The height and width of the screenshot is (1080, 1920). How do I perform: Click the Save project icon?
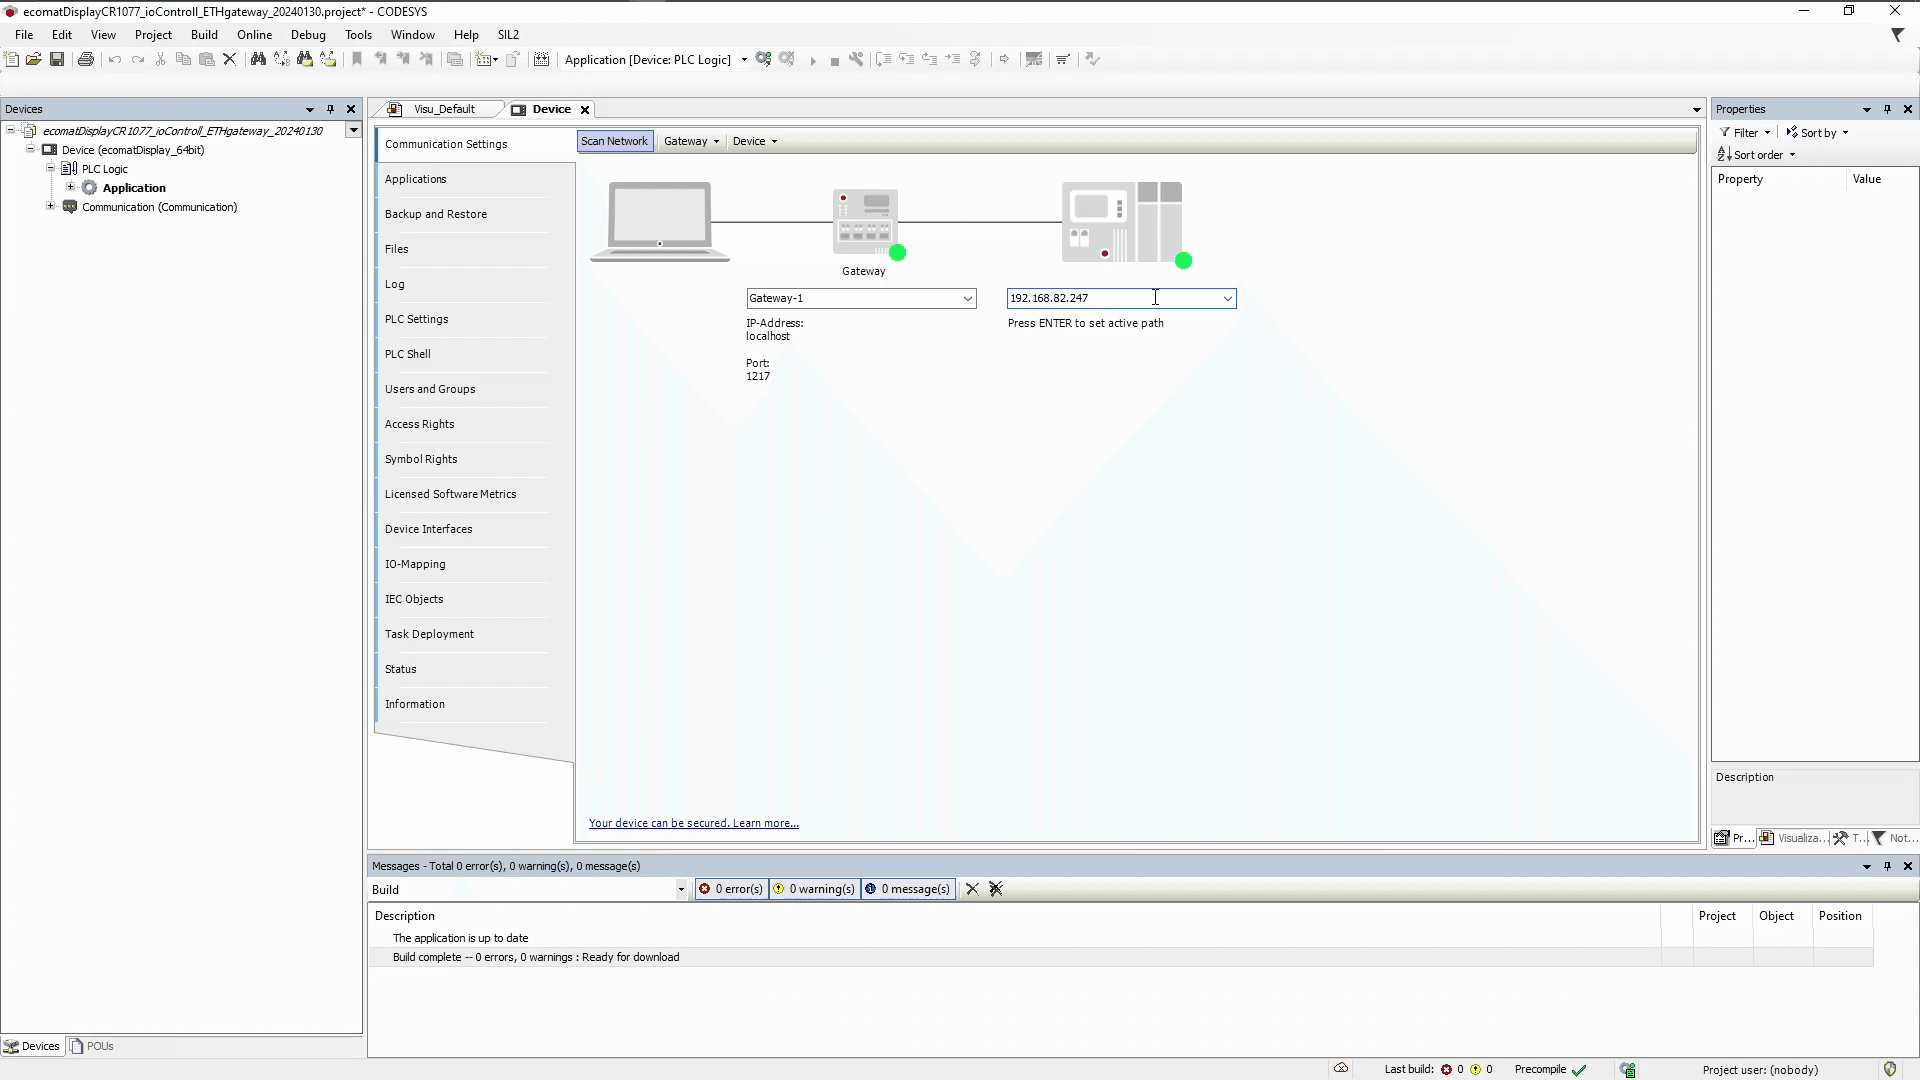click(x=57, y=60)
